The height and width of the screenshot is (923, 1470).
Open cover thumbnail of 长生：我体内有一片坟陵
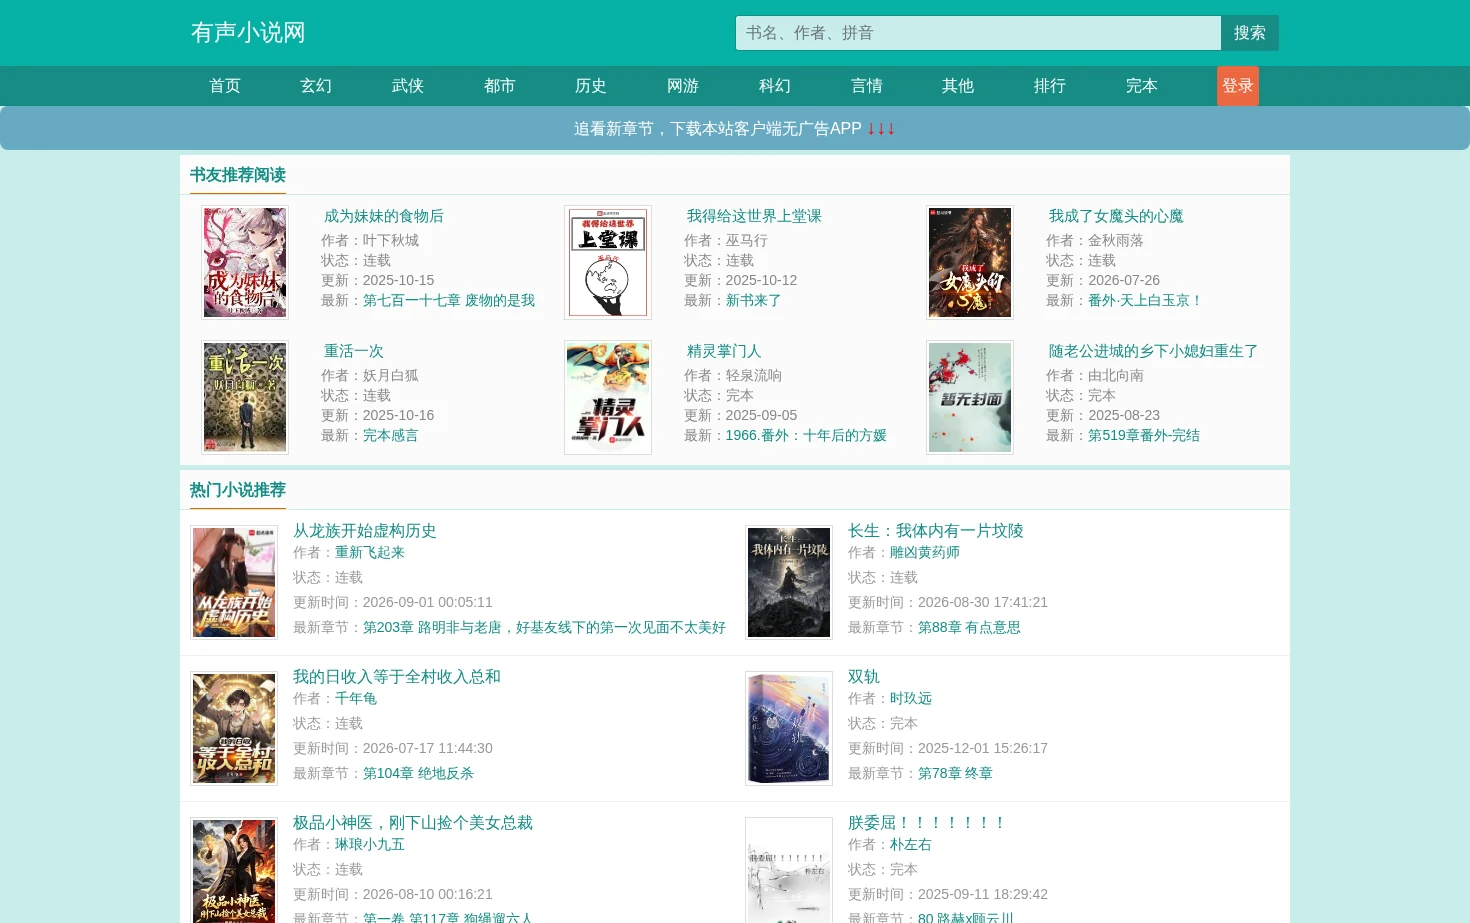[789, 583]
